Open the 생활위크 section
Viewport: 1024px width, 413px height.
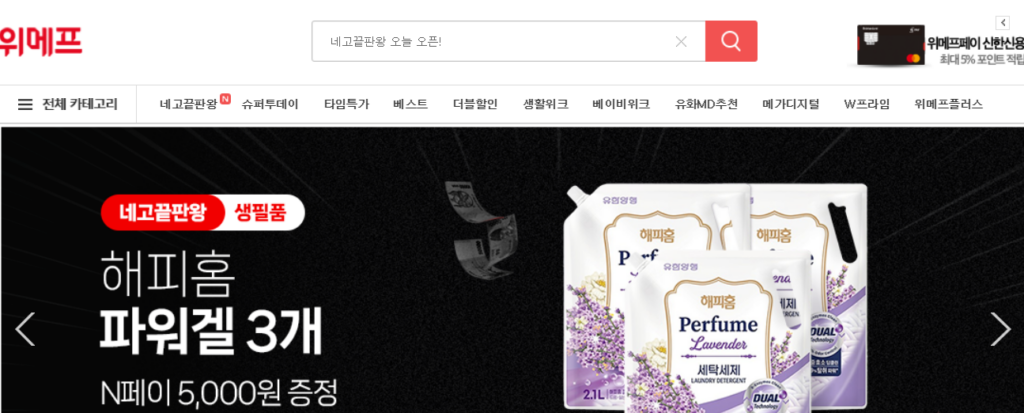[x=545, y=104]
